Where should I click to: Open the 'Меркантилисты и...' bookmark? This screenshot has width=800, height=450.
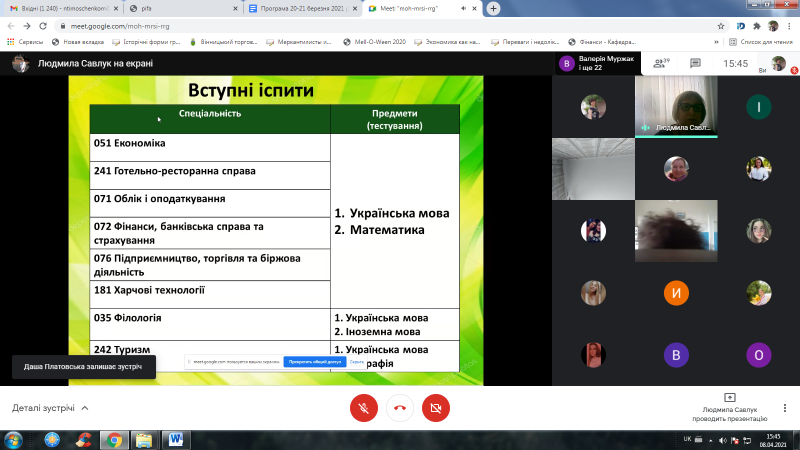pyautogui.click(x=299, y=42)
